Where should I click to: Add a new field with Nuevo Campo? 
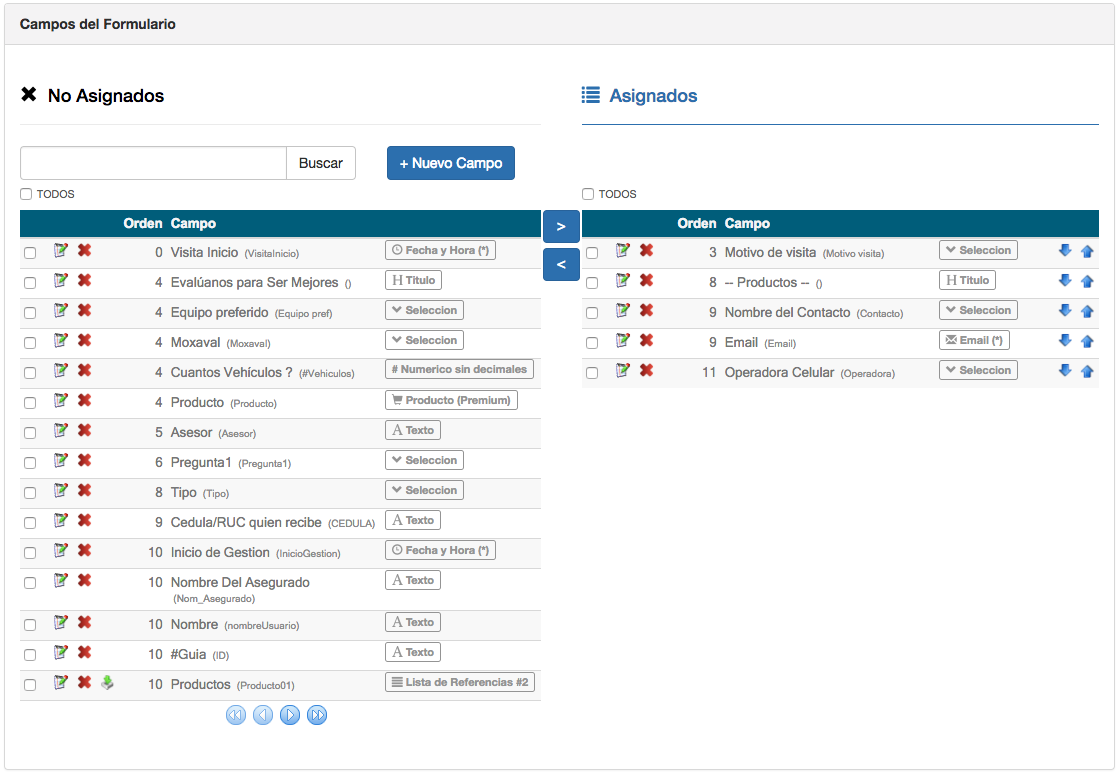coord(451,163)
